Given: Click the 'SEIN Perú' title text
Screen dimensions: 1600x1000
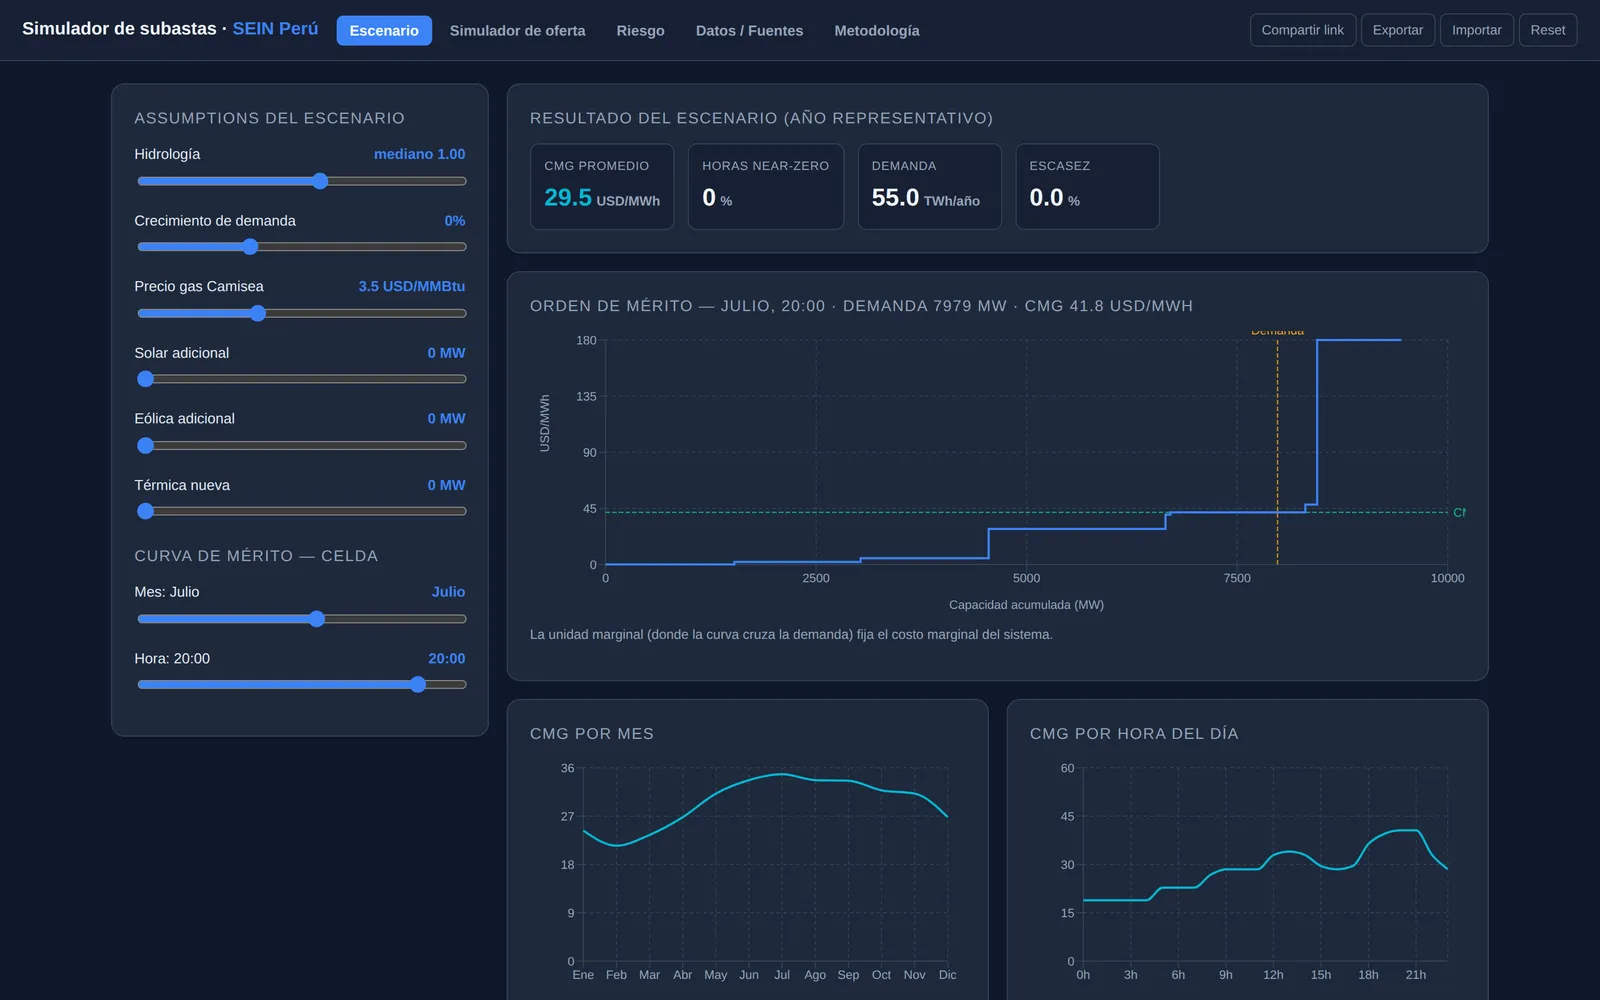Looking at the screenshot, I should [275, 29].
